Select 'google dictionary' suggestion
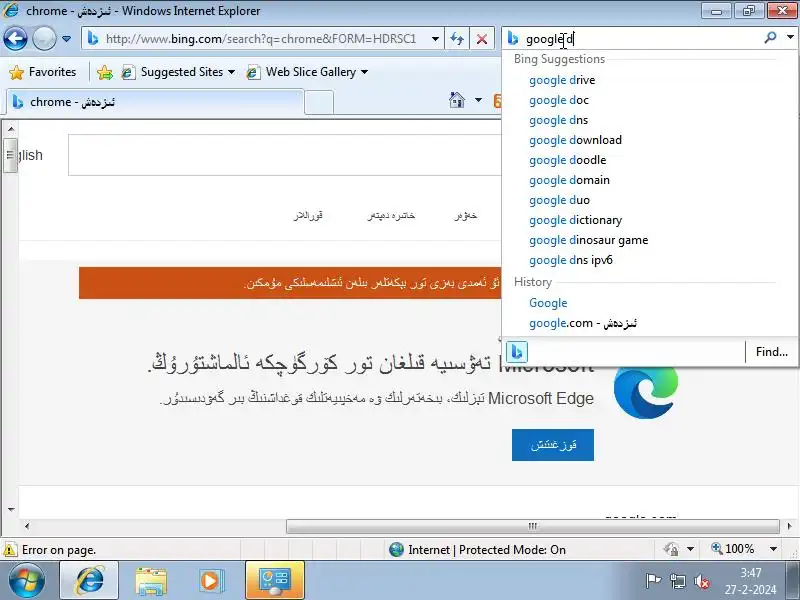This screenshot has width=800, height=600. [576, 220]
